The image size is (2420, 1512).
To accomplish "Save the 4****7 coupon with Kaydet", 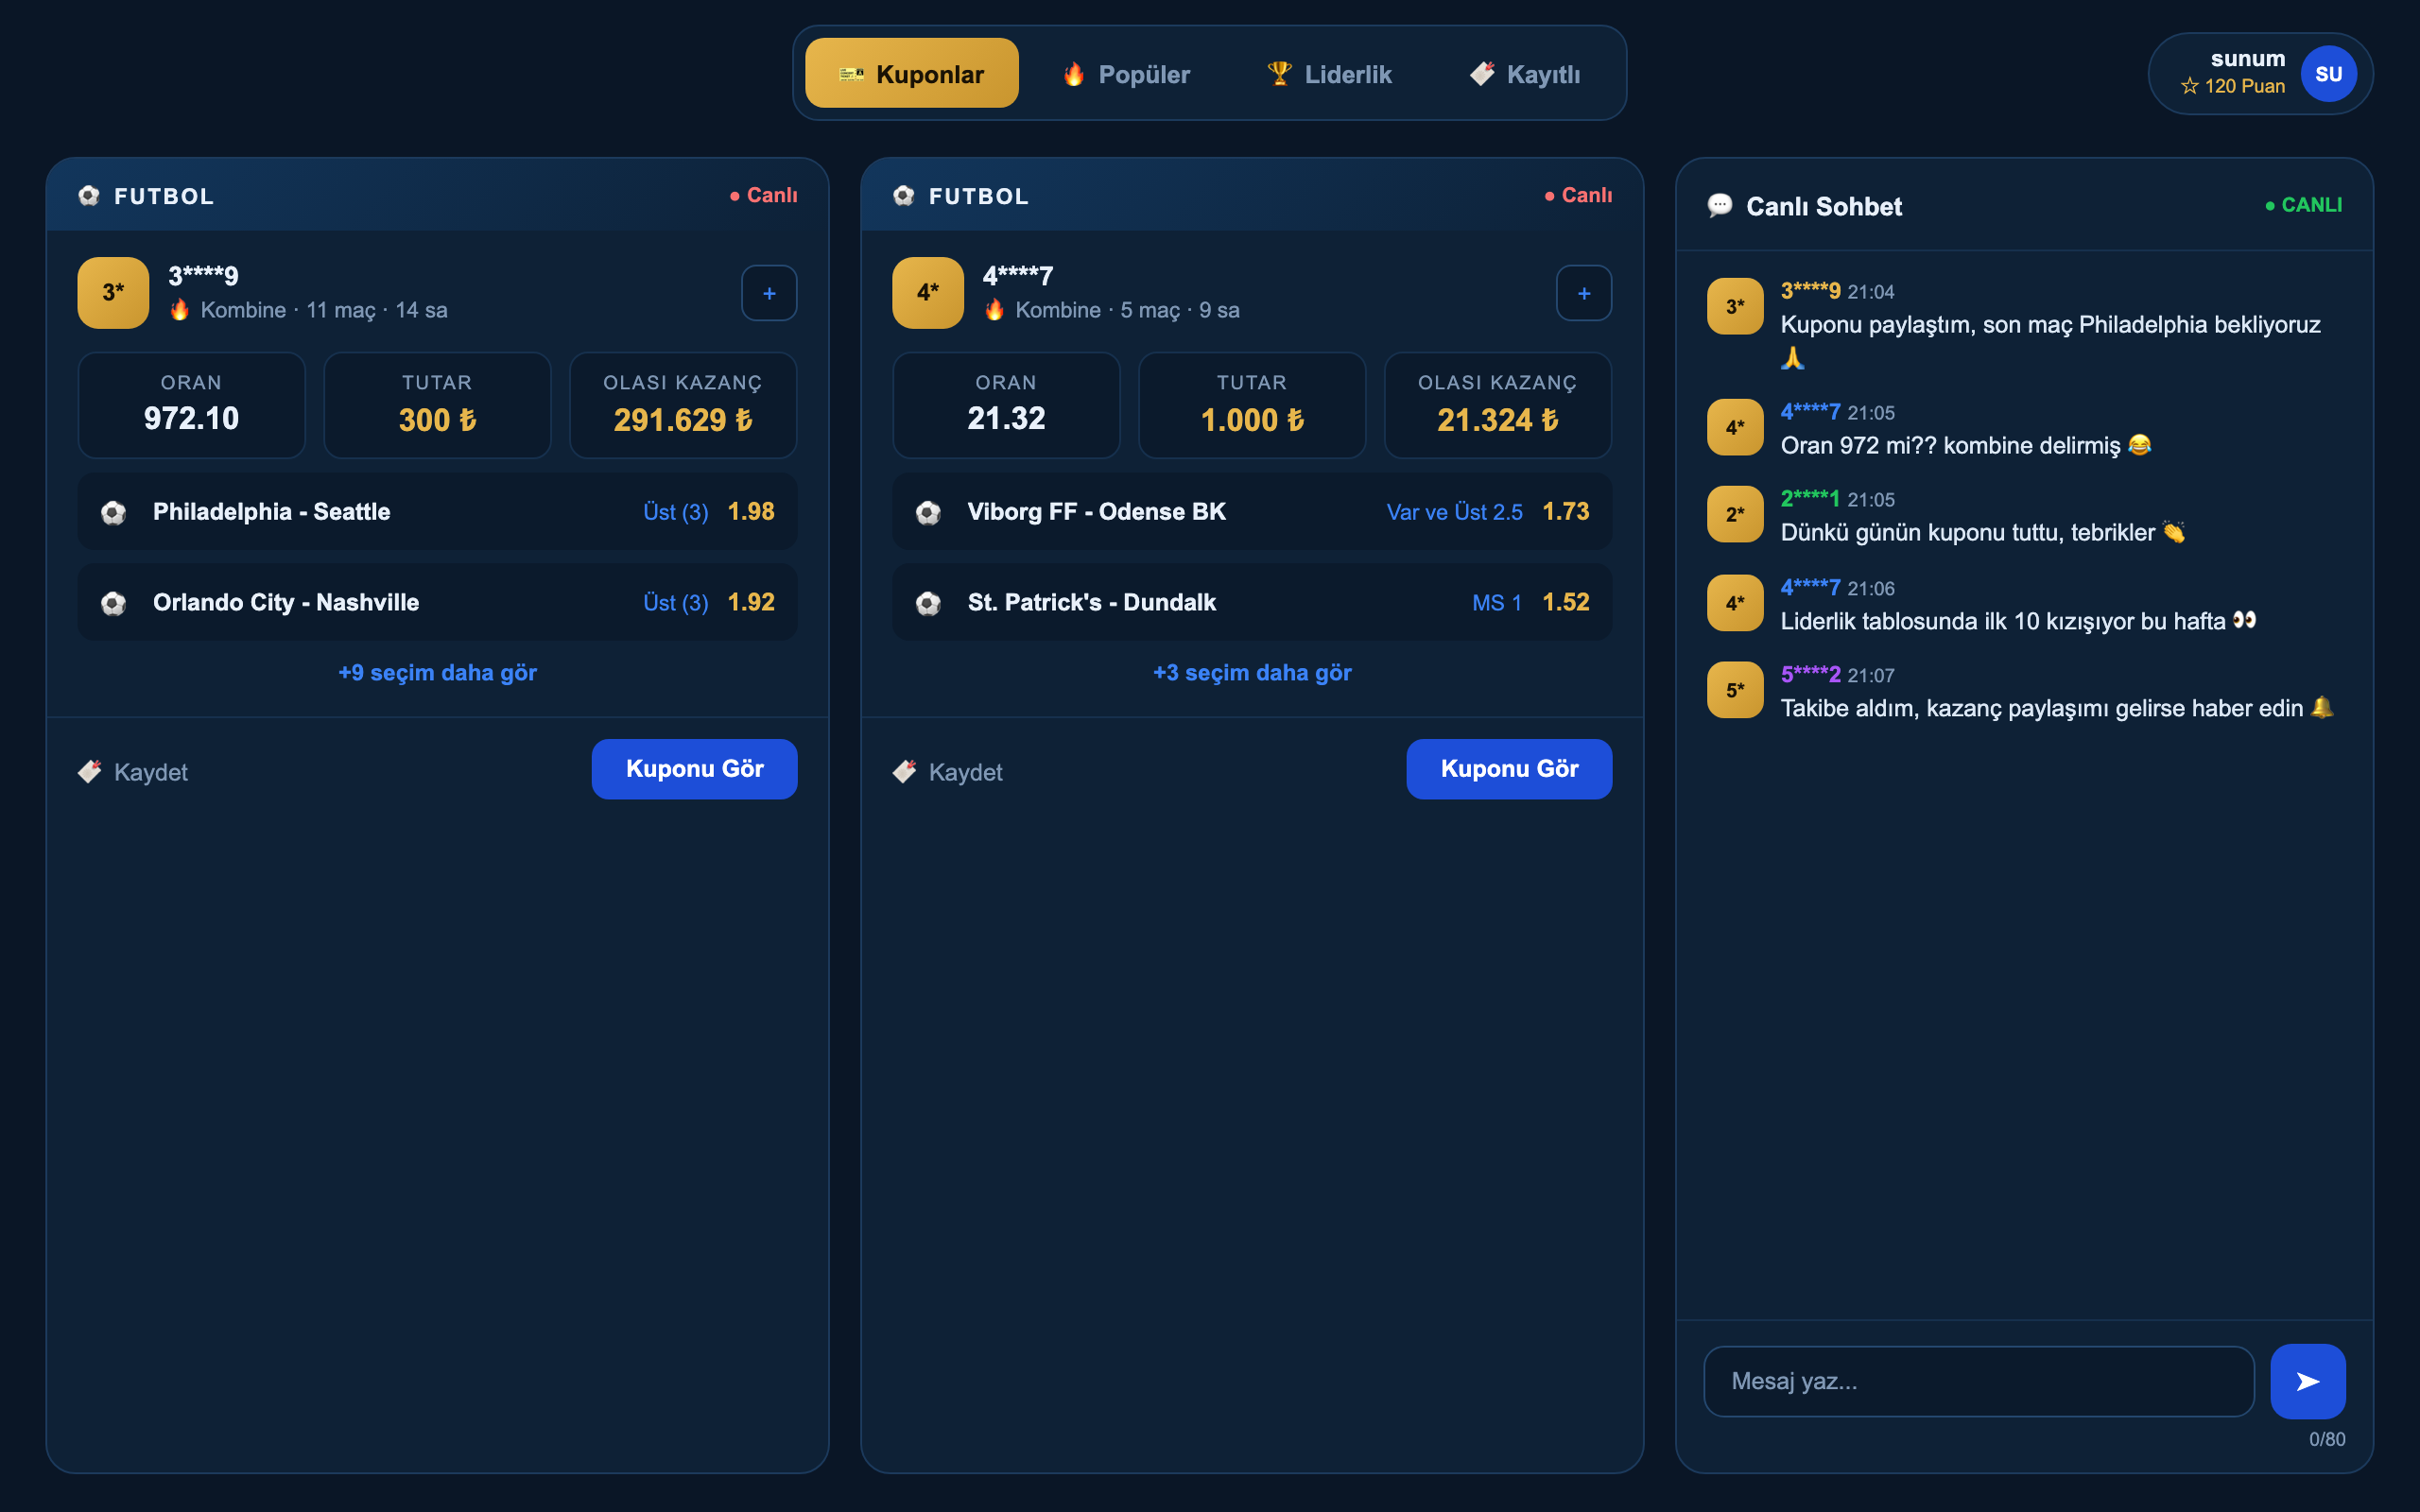I will (x=948, y=772).
